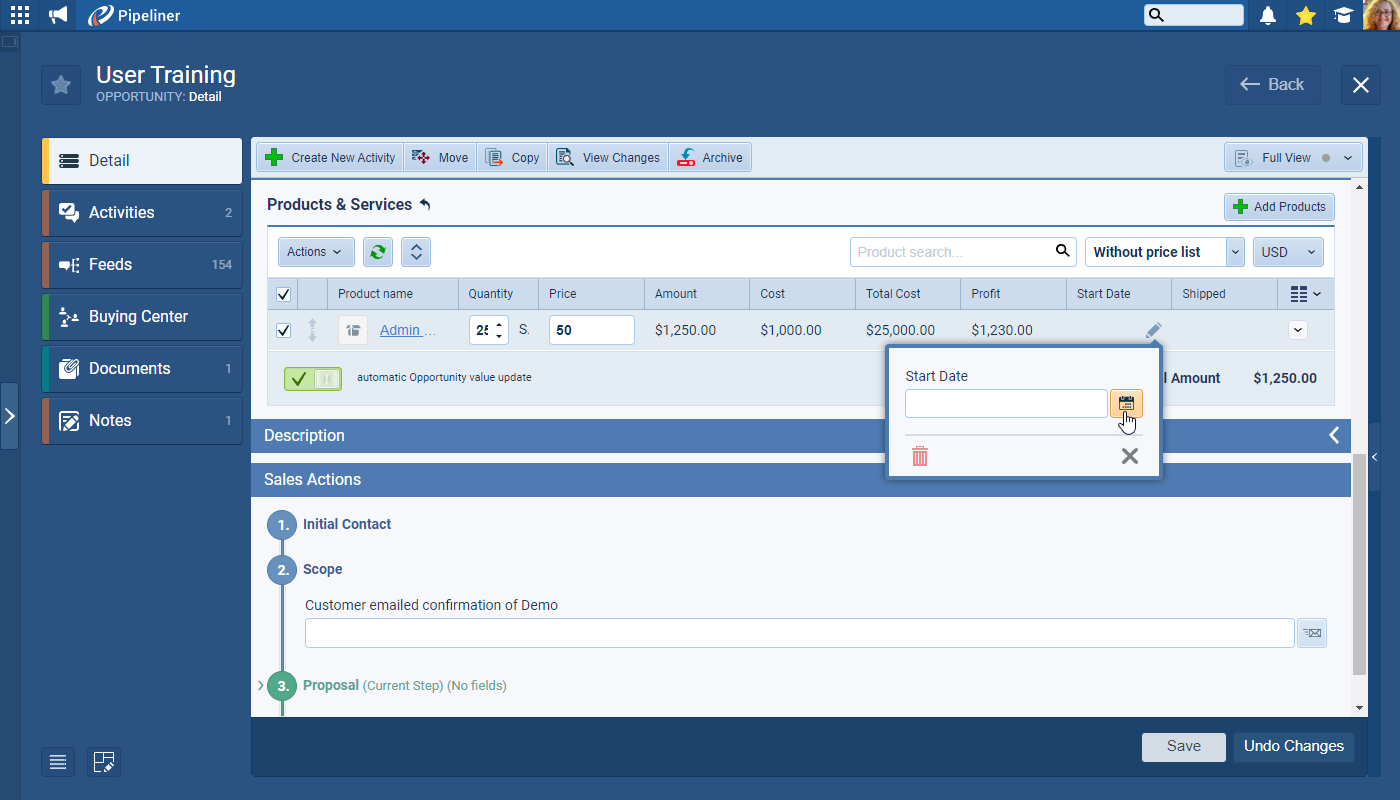1400x800 pixels.
Task: Click email icon beside Demo confirmation field
Action: tap(1312, 633)
